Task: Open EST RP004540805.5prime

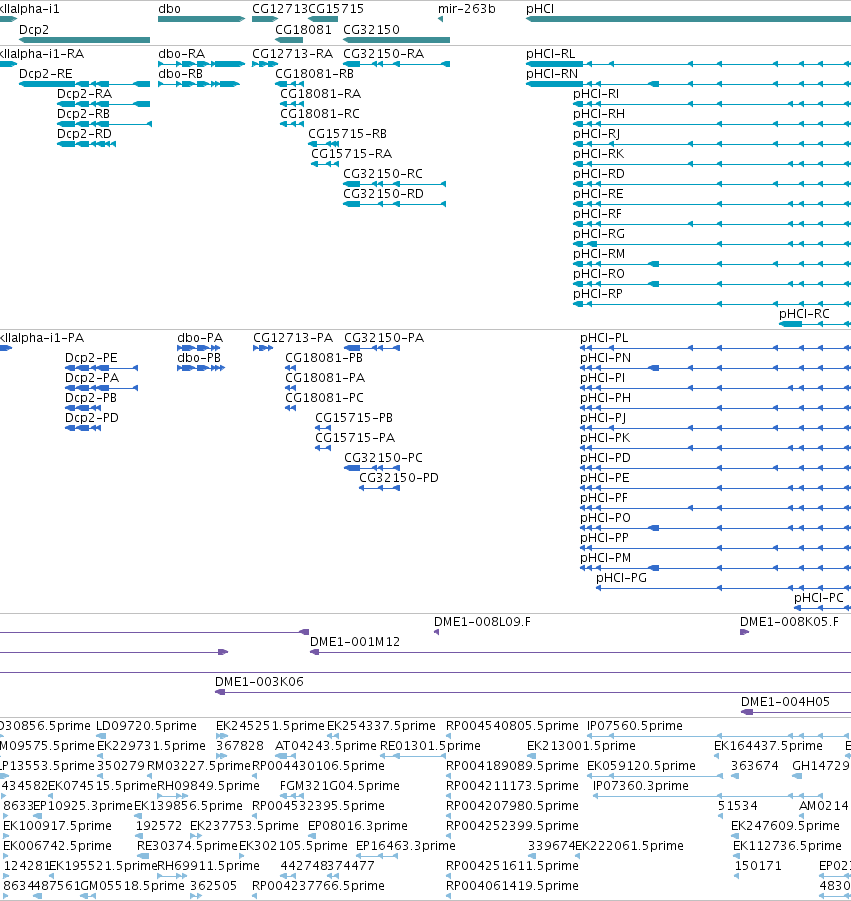Action: click(x=512, y=726)
